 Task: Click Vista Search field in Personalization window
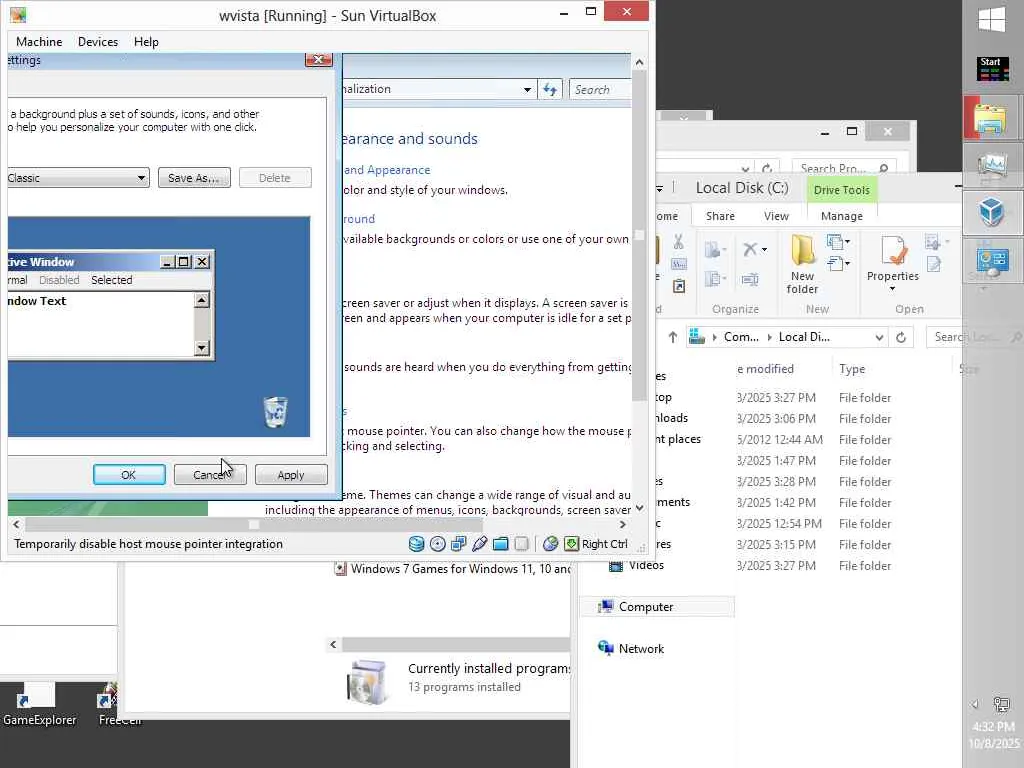[601, 89]
